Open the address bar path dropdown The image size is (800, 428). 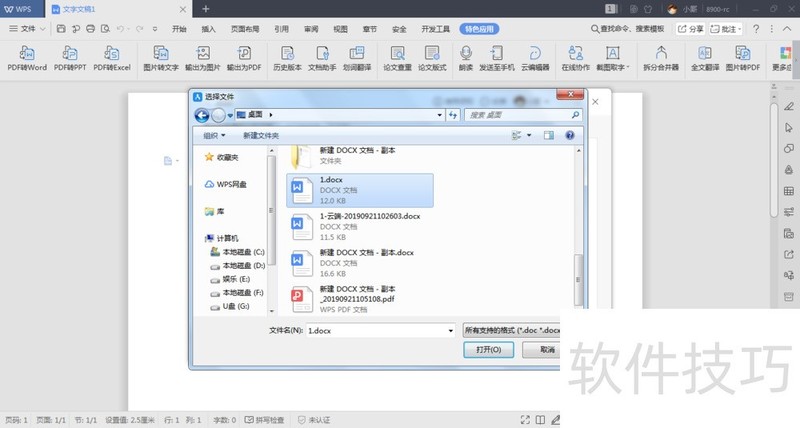[439, 115]
